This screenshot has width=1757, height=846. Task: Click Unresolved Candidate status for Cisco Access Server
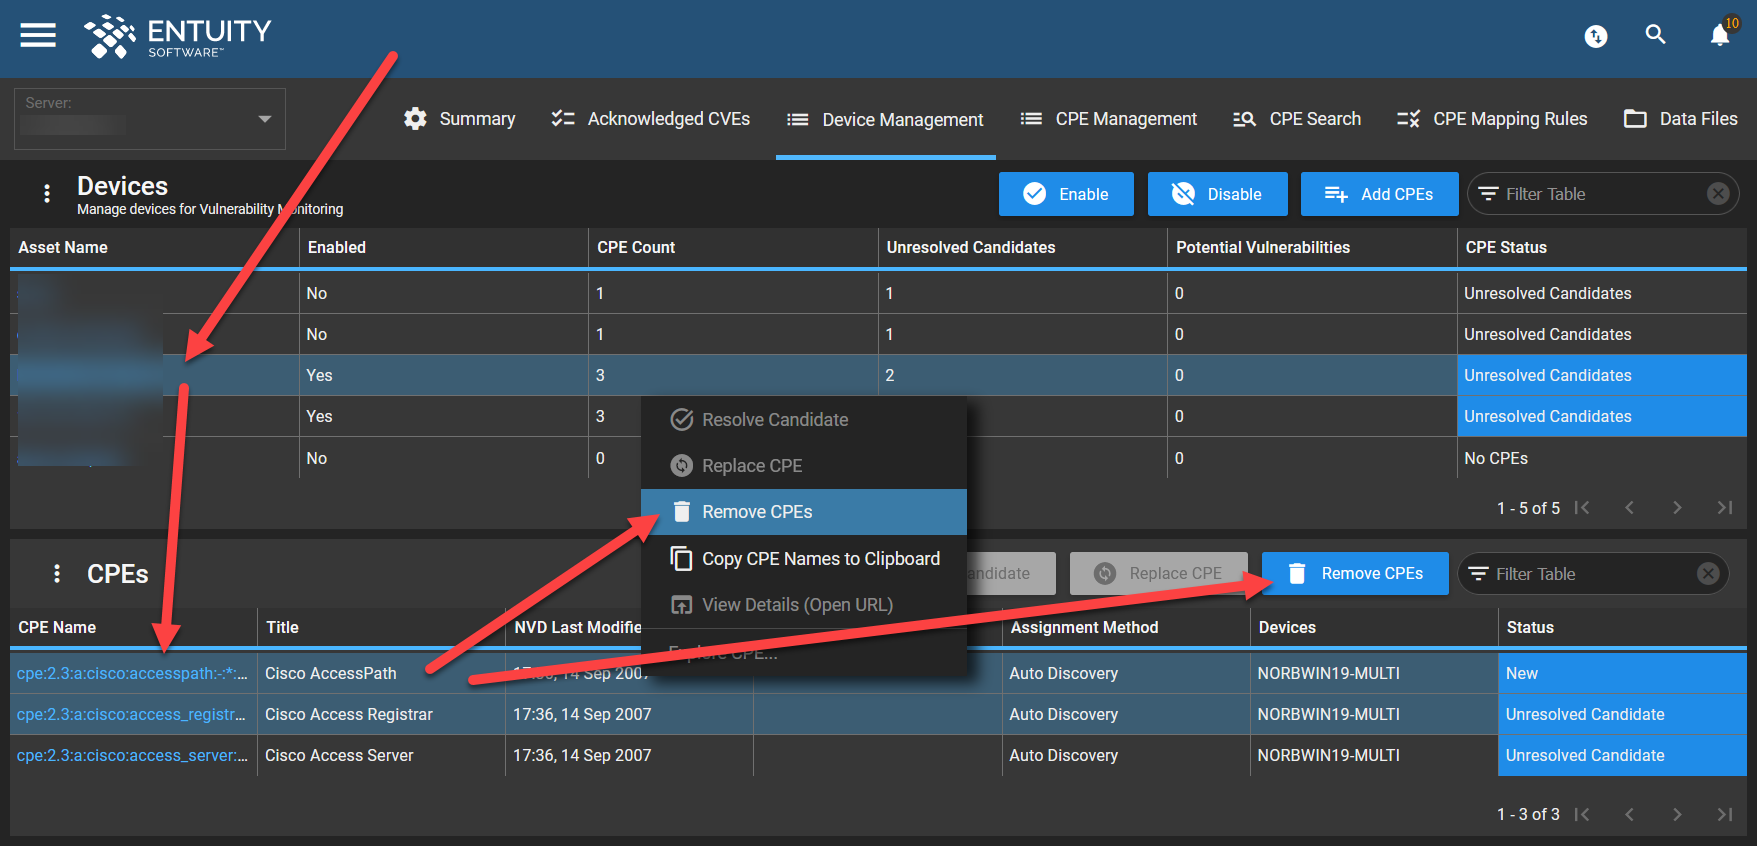pos(1623,755)
